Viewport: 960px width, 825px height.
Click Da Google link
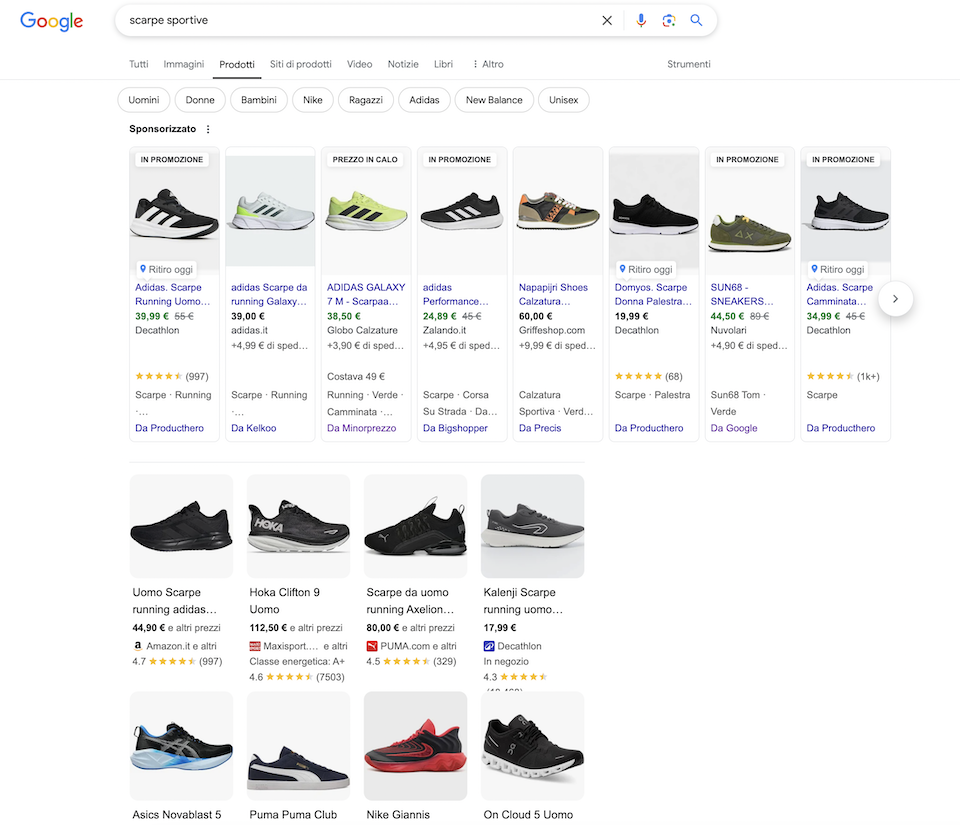click(733, 428)
